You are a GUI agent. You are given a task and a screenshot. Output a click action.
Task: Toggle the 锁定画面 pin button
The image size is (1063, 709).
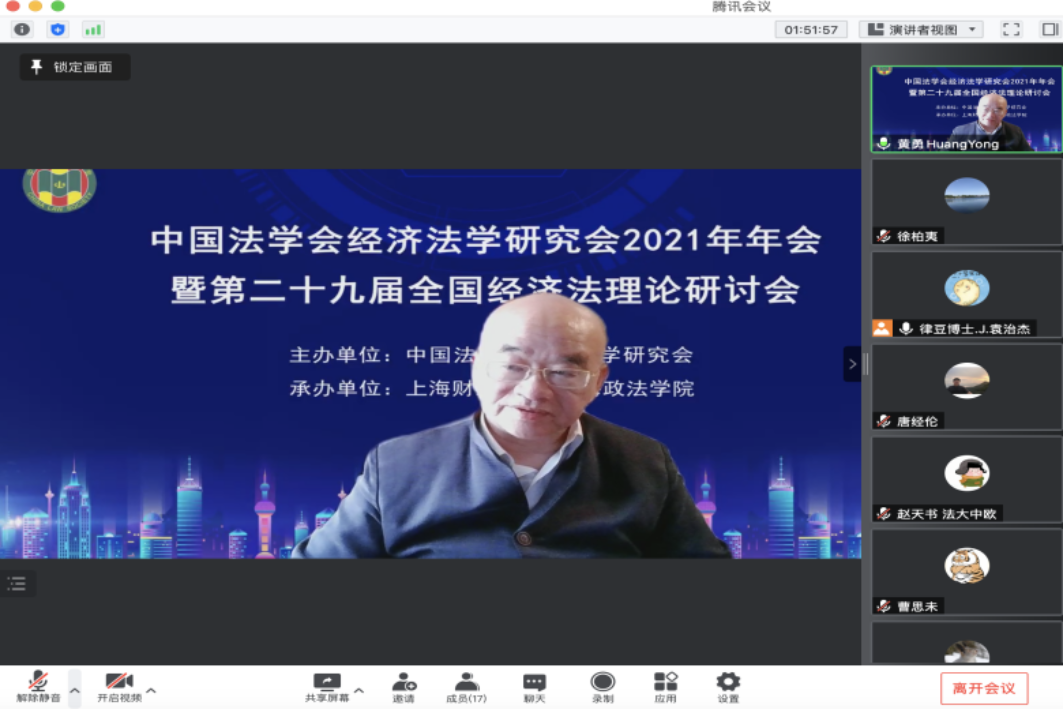75,67
